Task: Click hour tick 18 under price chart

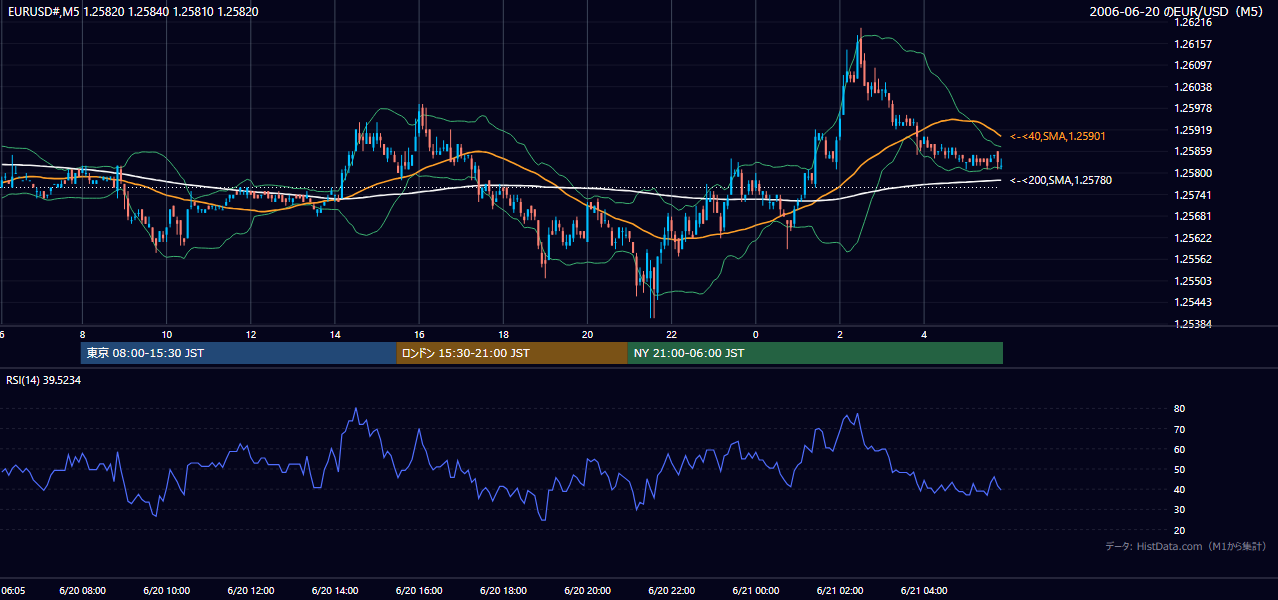Action: 503,334
